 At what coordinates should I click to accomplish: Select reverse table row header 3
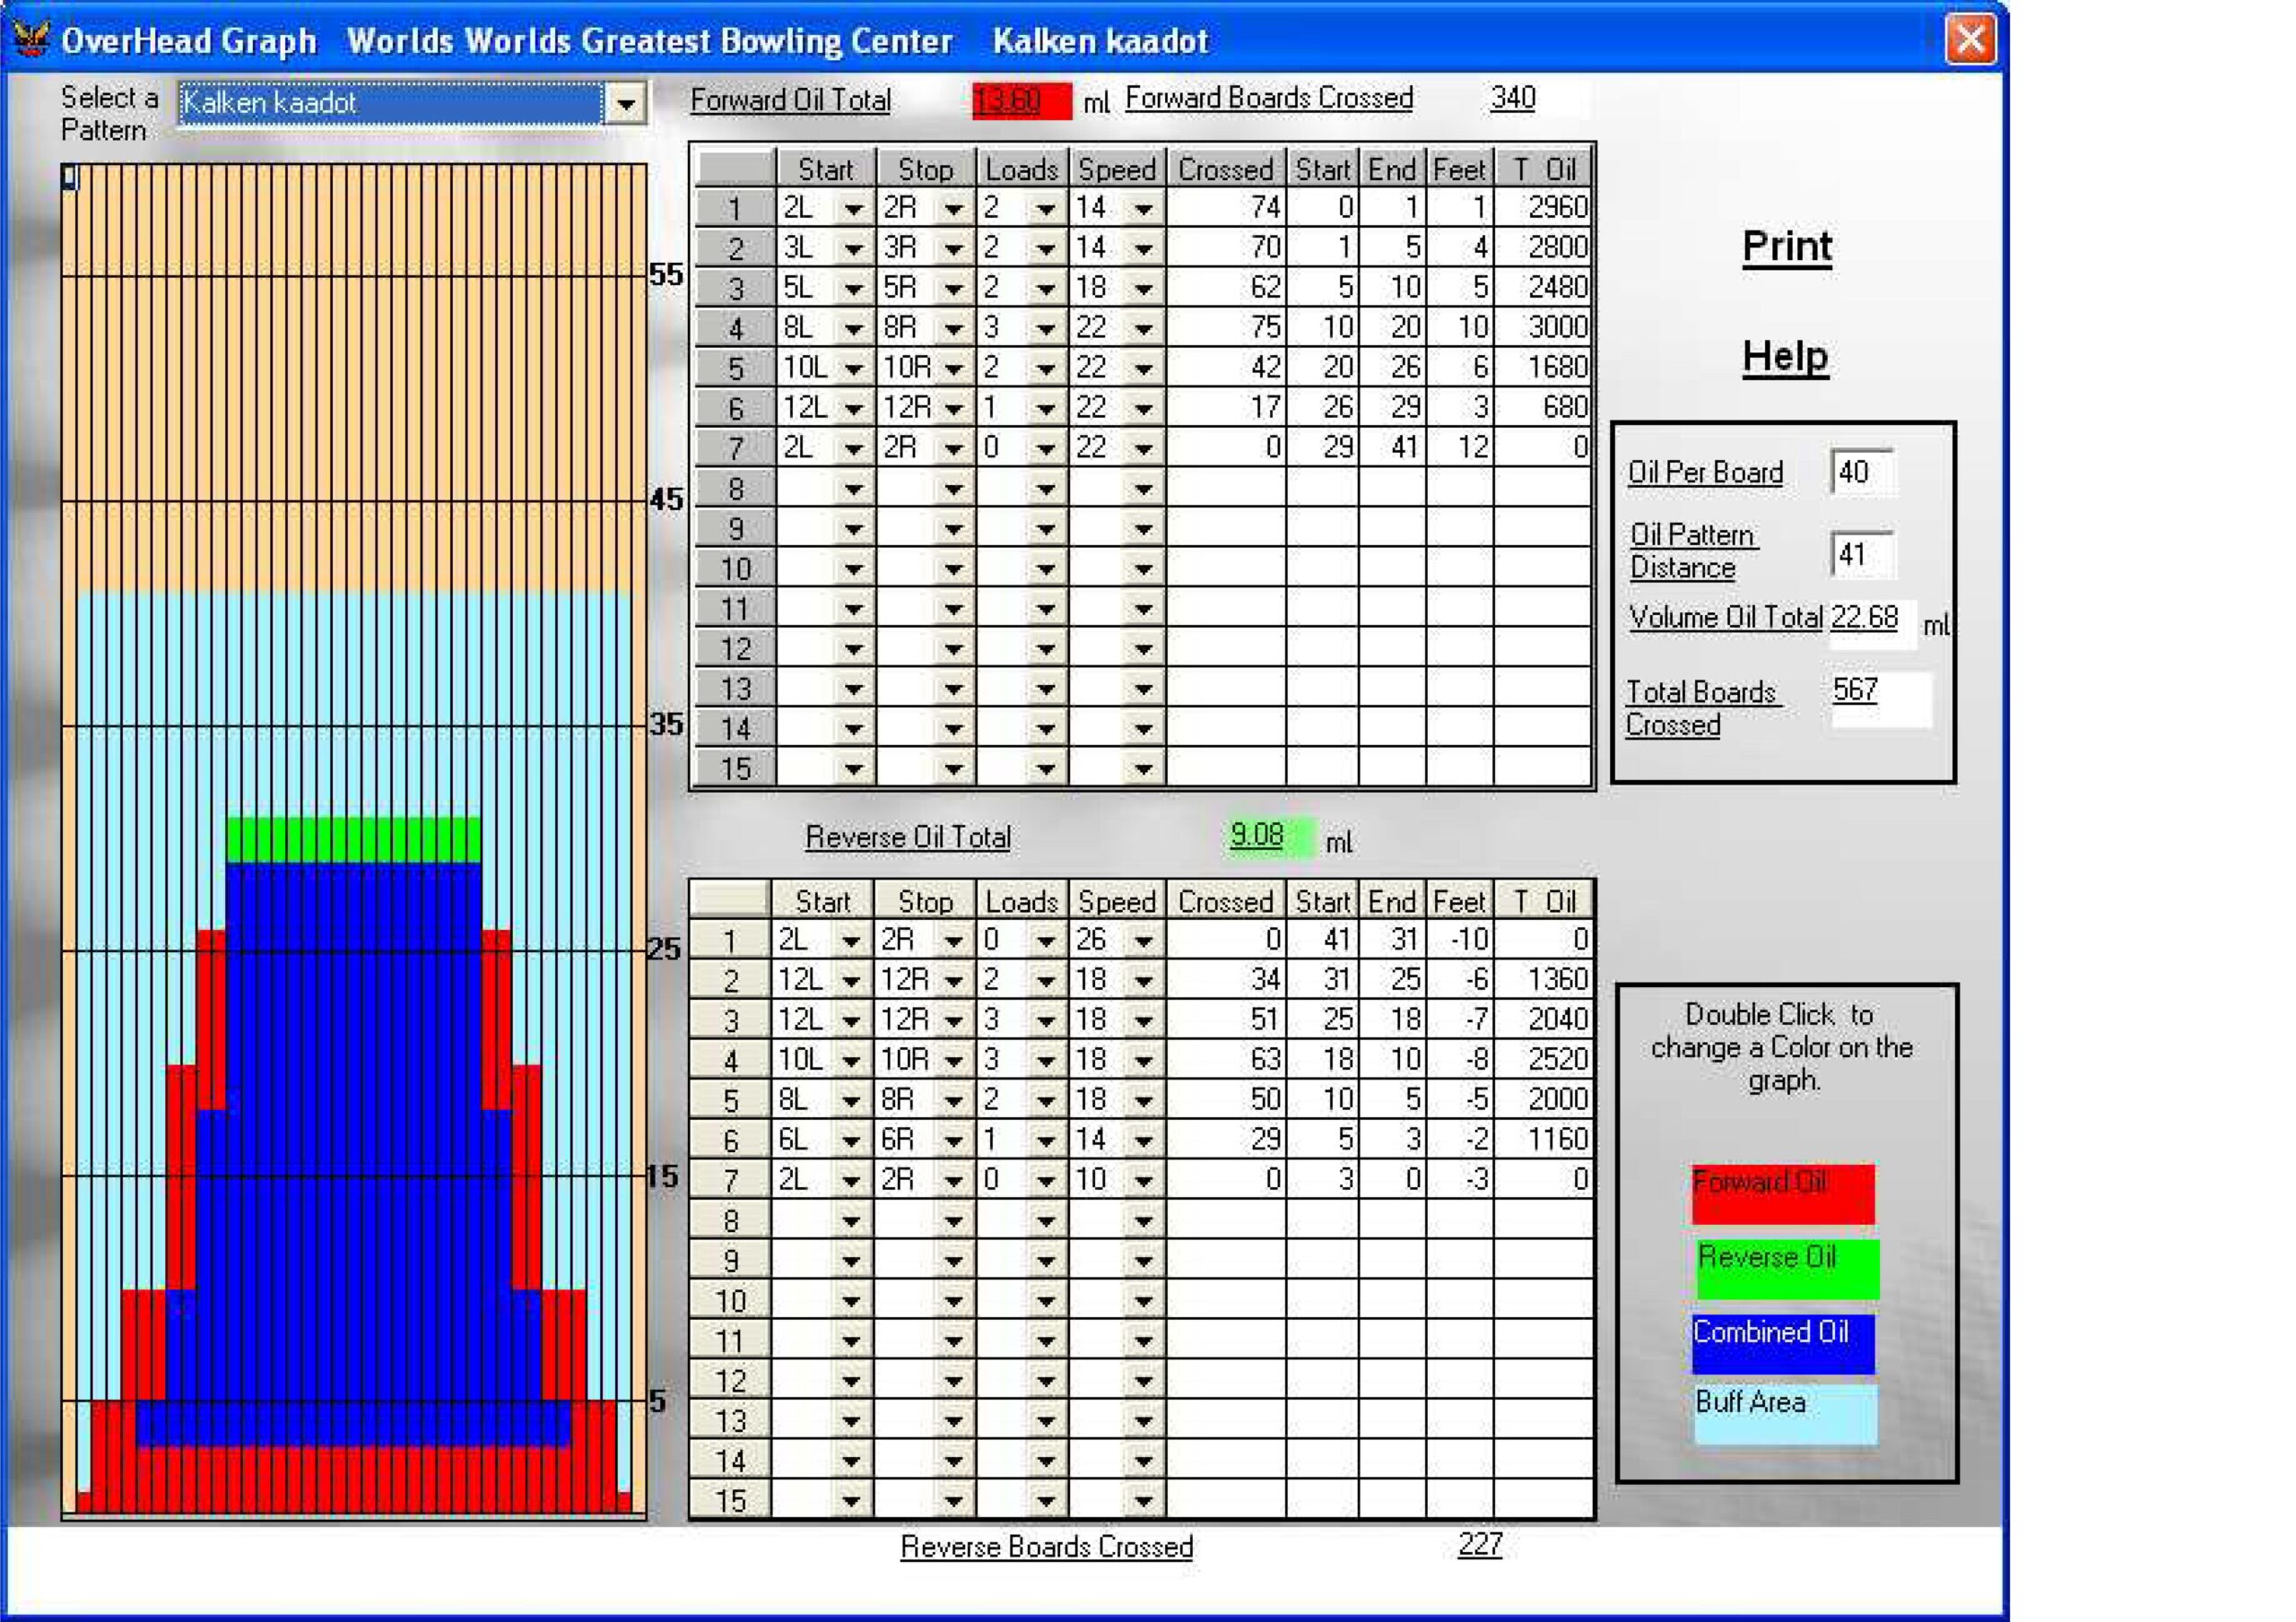(731, 1020)
